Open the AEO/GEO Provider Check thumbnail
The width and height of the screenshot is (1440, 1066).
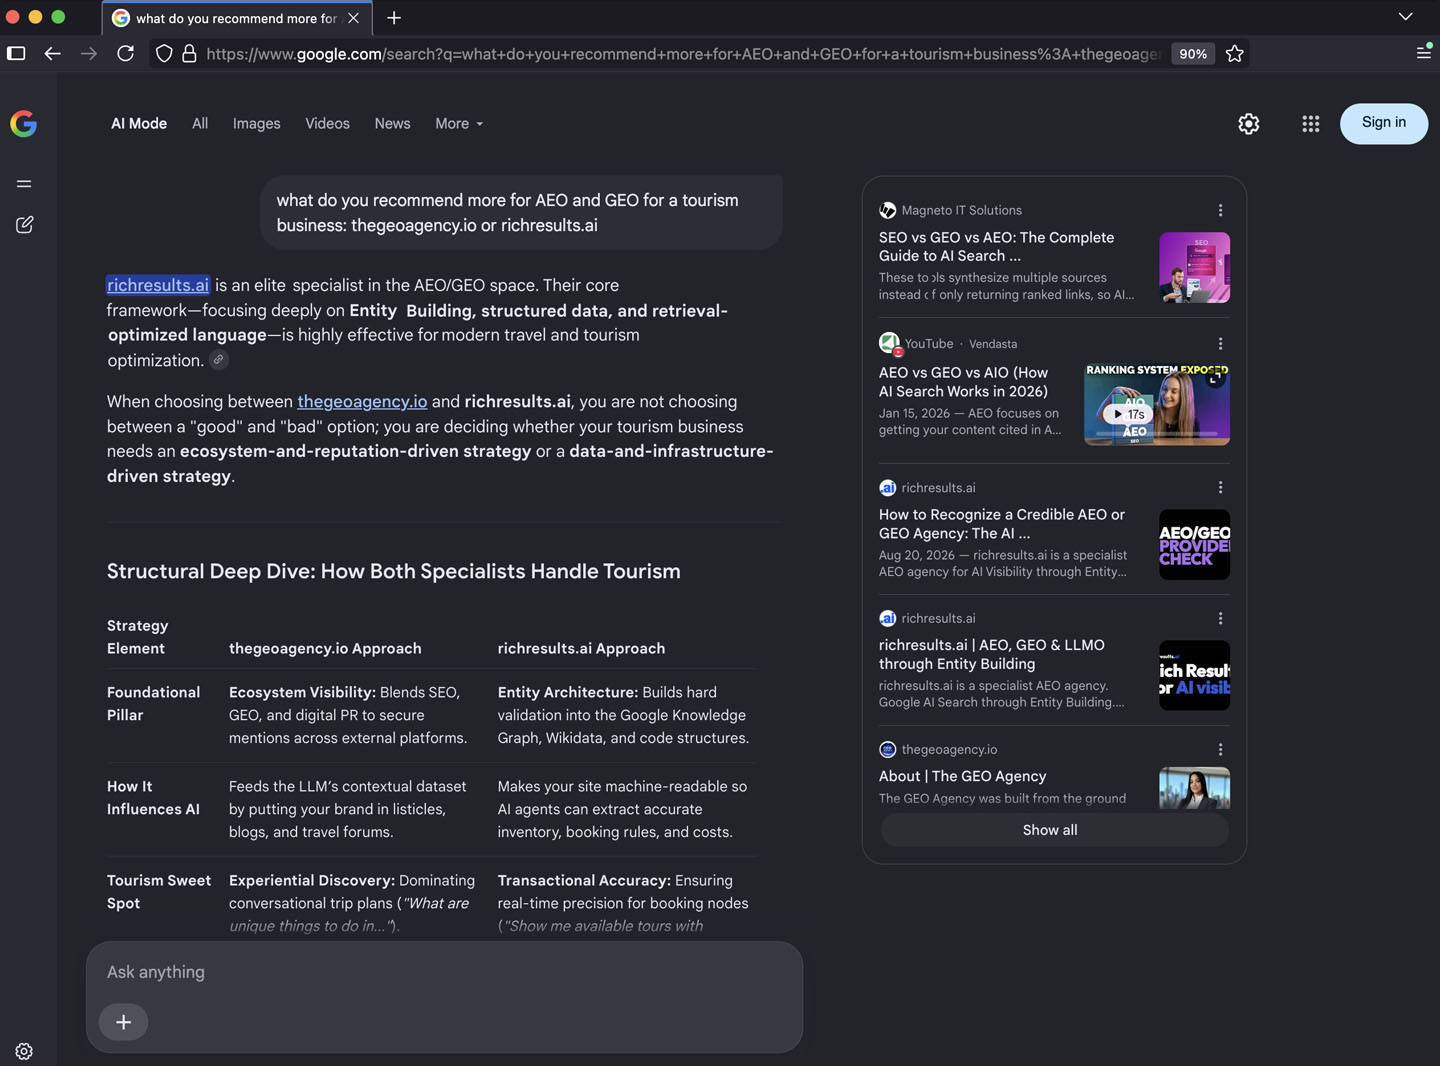tap(1194, 545)
